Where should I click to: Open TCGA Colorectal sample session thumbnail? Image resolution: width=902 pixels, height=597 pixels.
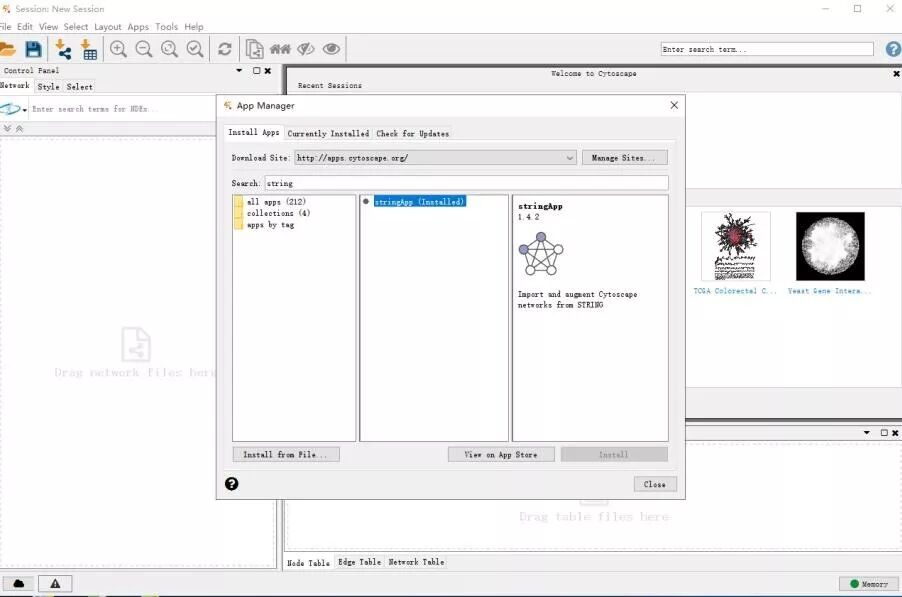coord(735,246)
